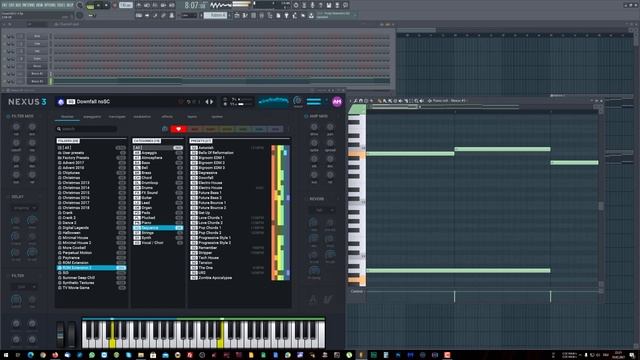Image resolution: width=640 pixels, height=360 pixels.
Task: Toggle AMP MOD power in Nexus
Action: point(306,116)
